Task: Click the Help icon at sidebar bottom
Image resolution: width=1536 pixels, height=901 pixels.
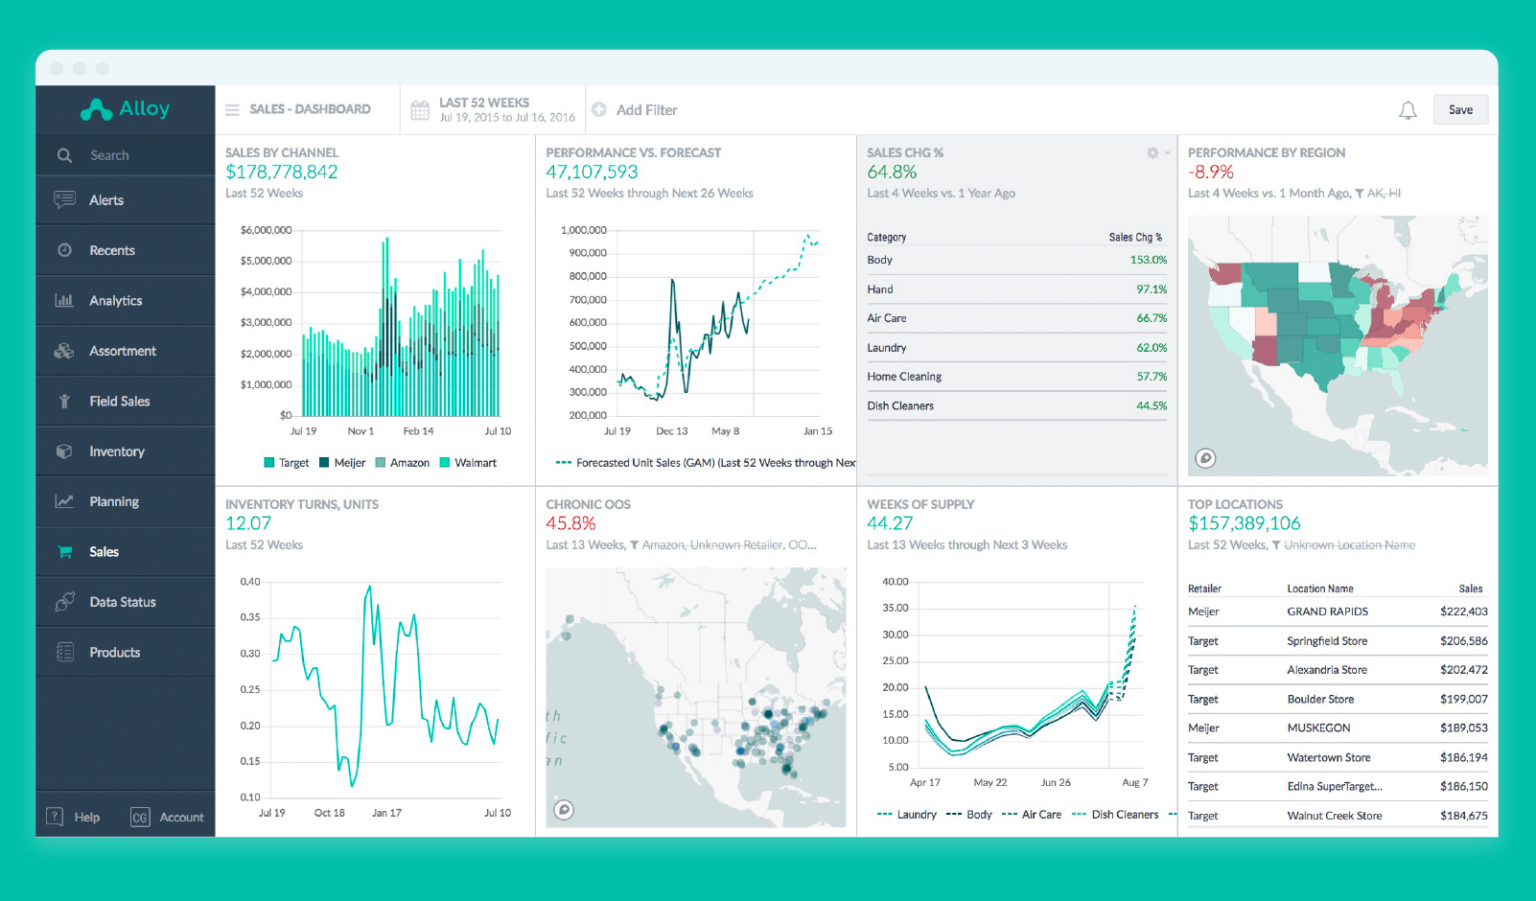Action: point(55,817)
